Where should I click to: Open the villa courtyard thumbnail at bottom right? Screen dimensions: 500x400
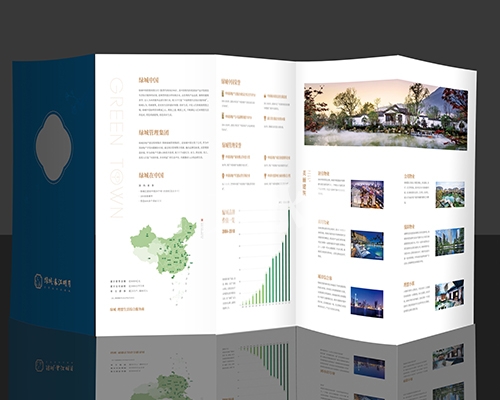pyautogui.click(x=449, y=295)
